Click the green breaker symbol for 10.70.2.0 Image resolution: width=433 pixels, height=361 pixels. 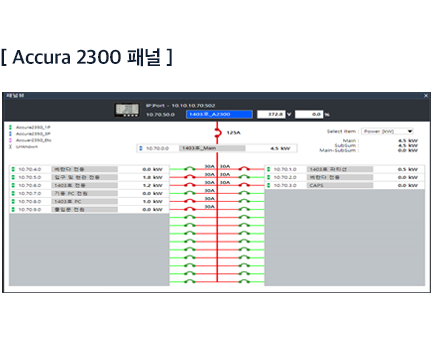(244, 177)
